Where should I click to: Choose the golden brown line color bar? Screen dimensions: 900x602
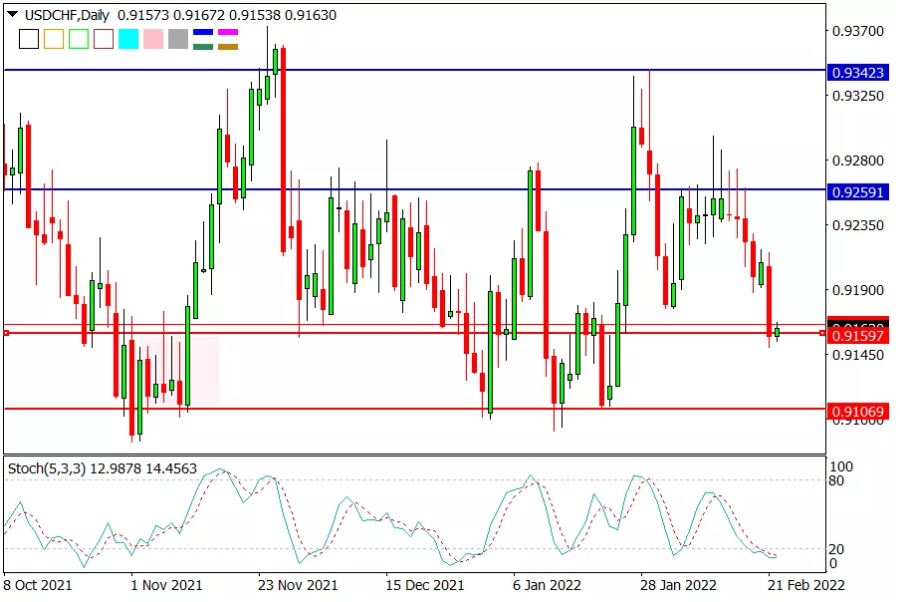pos(228,46)
